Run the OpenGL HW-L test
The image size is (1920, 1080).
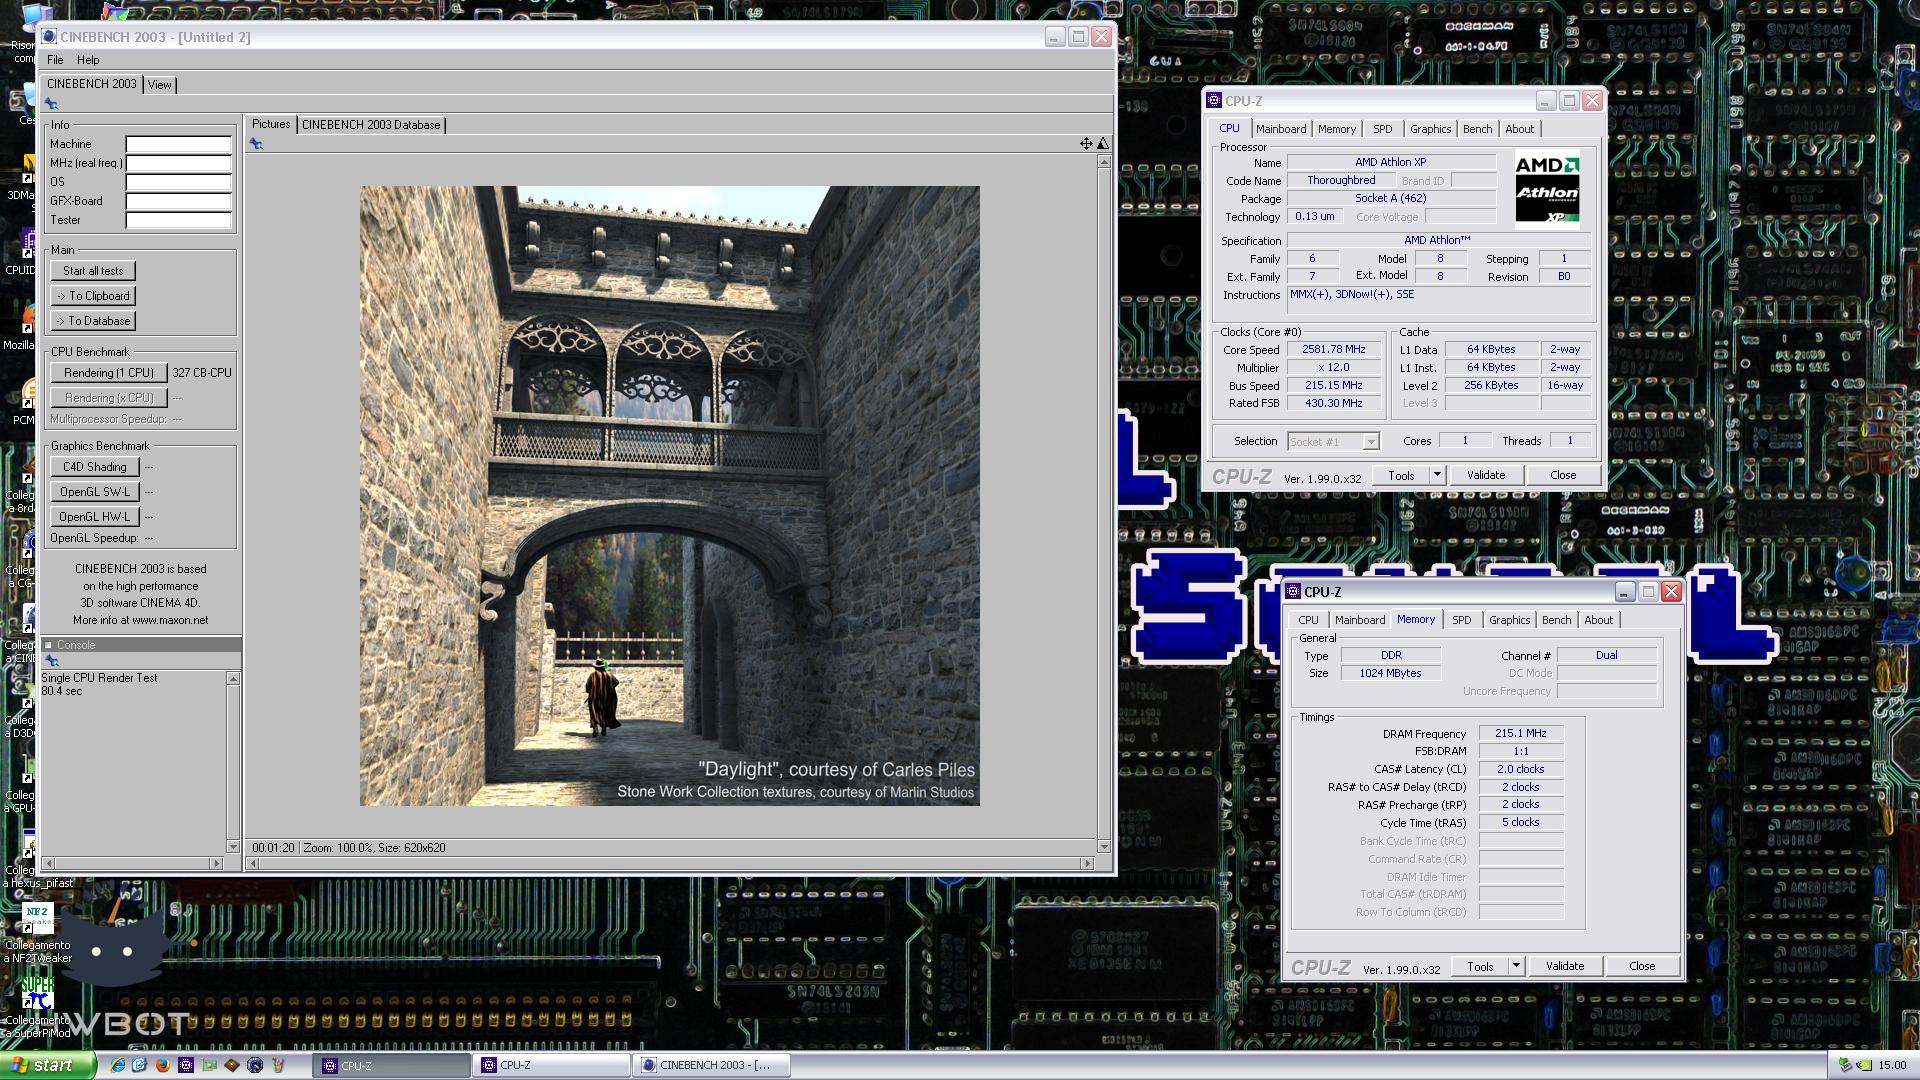tap(95, 517)
